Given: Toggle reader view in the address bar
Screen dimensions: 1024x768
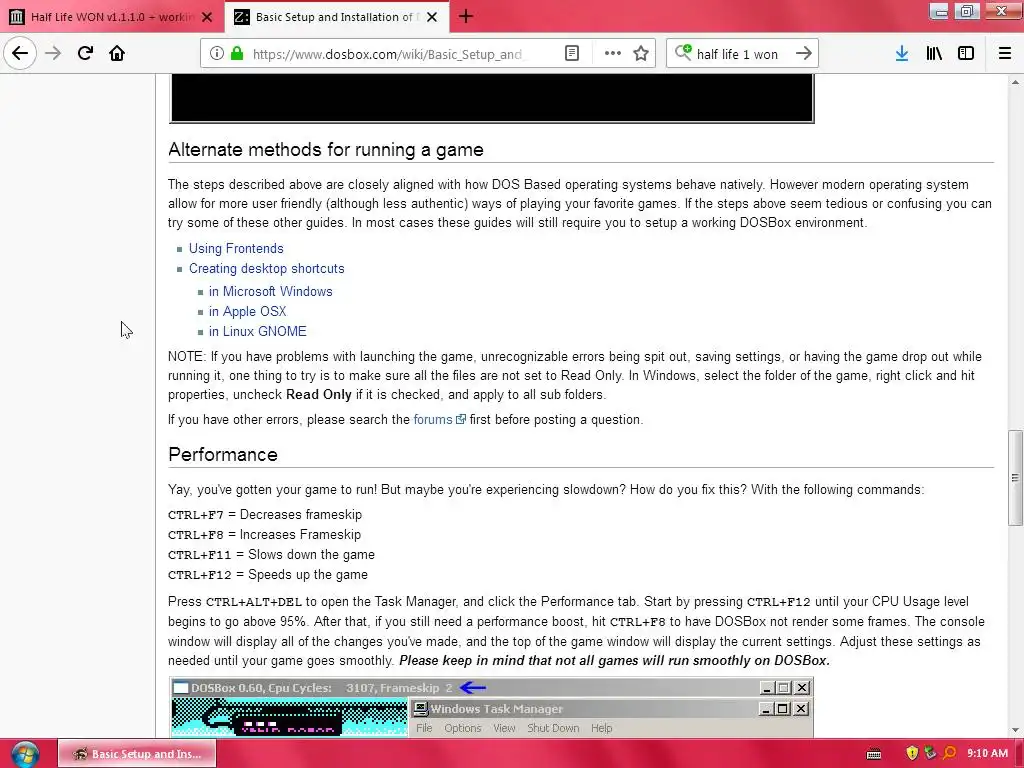Looking at the screenshot, I should coord(572,54).
